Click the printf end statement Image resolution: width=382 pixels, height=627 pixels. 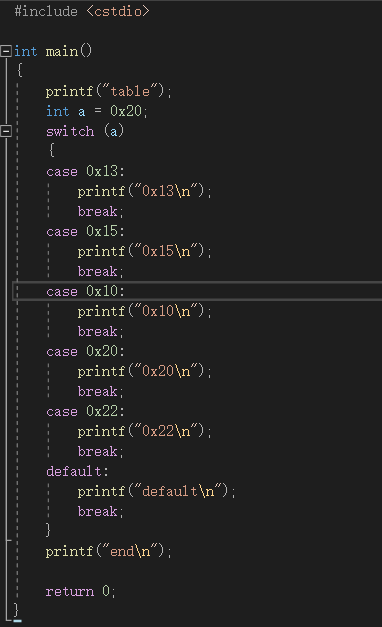pyautogui.click(x=109, y=551)
